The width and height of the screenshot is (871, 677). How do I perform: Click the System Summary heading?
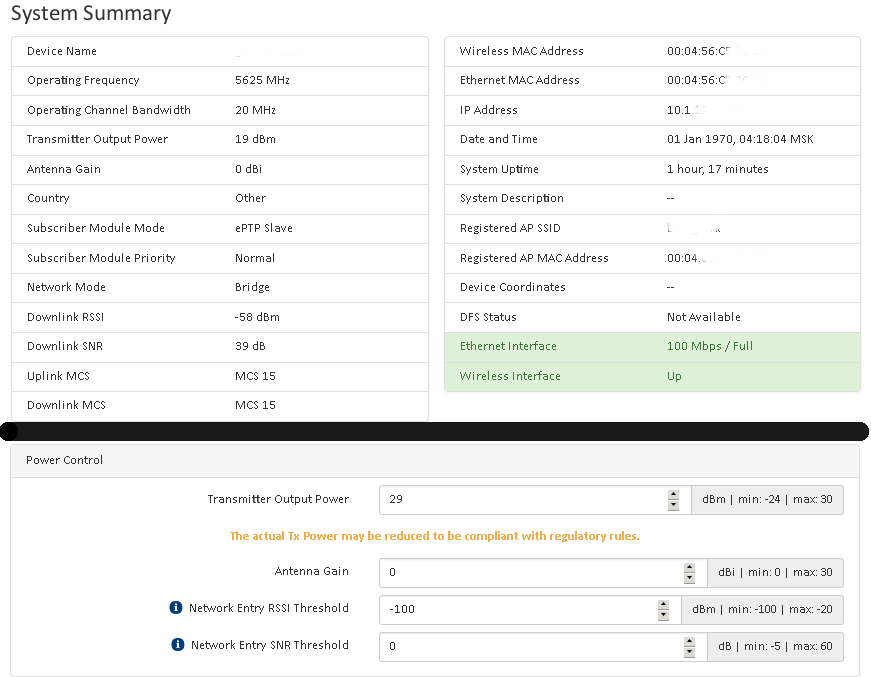point(91,14)
